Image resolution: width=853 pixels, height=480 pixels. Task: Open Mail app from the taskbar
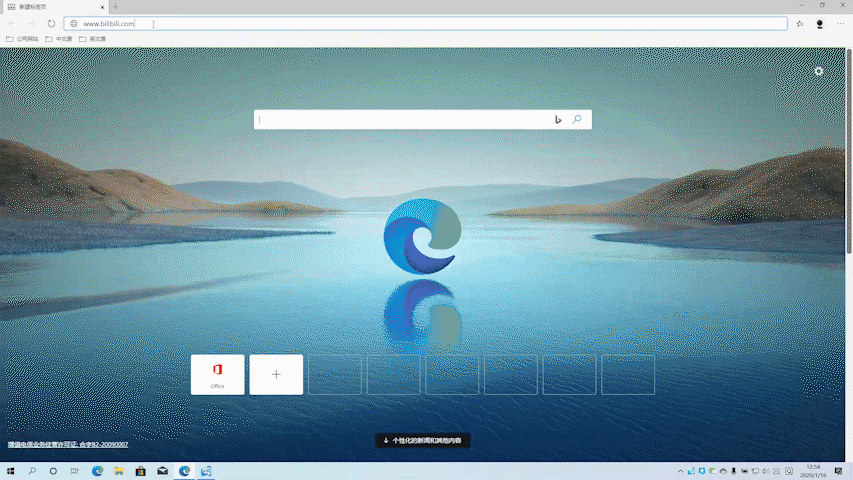(x=163, y=471)
